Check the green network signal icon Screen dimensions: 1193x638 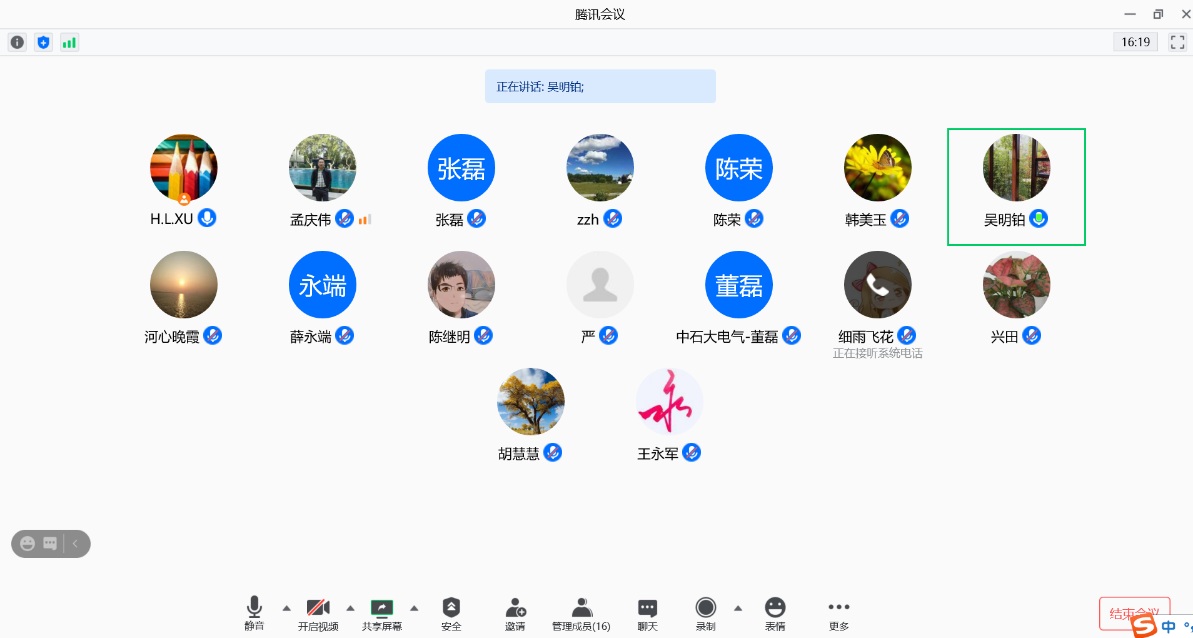tap(69, 42)
